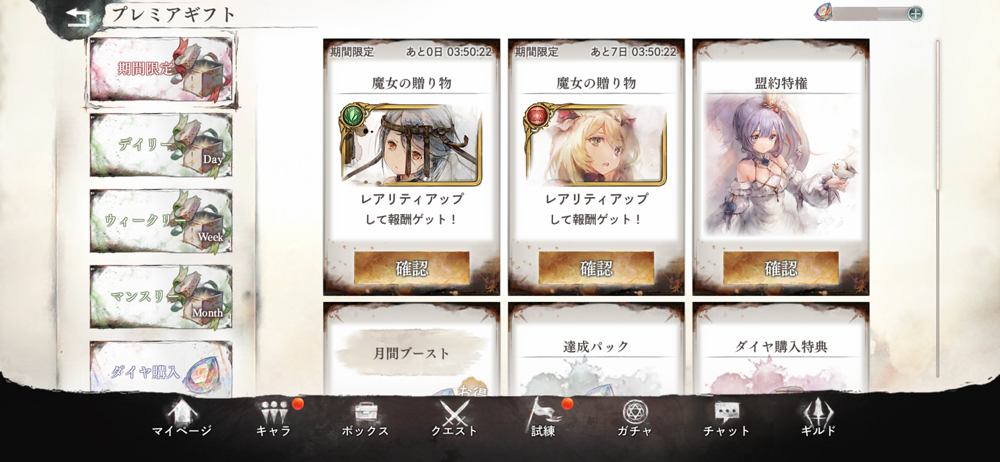Open the 試練 flag icon
This screenshot has width=1000, height=462.
point(543,419)
